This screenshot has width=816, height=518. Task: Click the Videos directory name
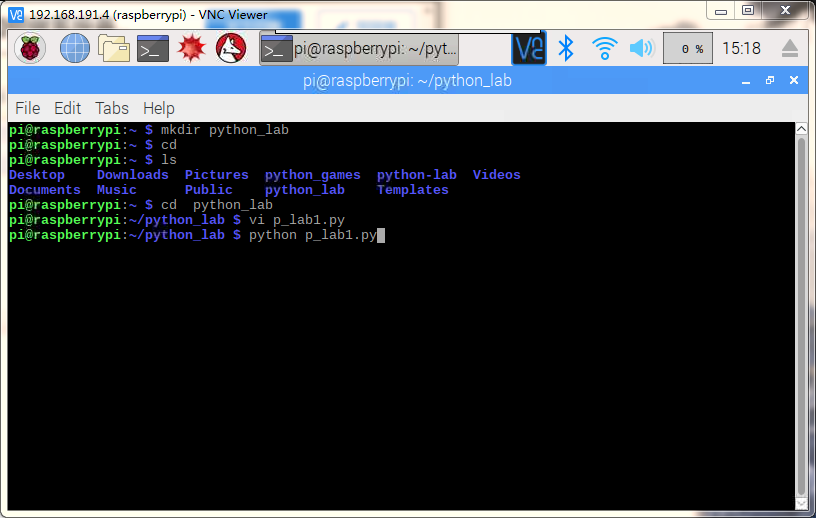click(x=496, y=175)
